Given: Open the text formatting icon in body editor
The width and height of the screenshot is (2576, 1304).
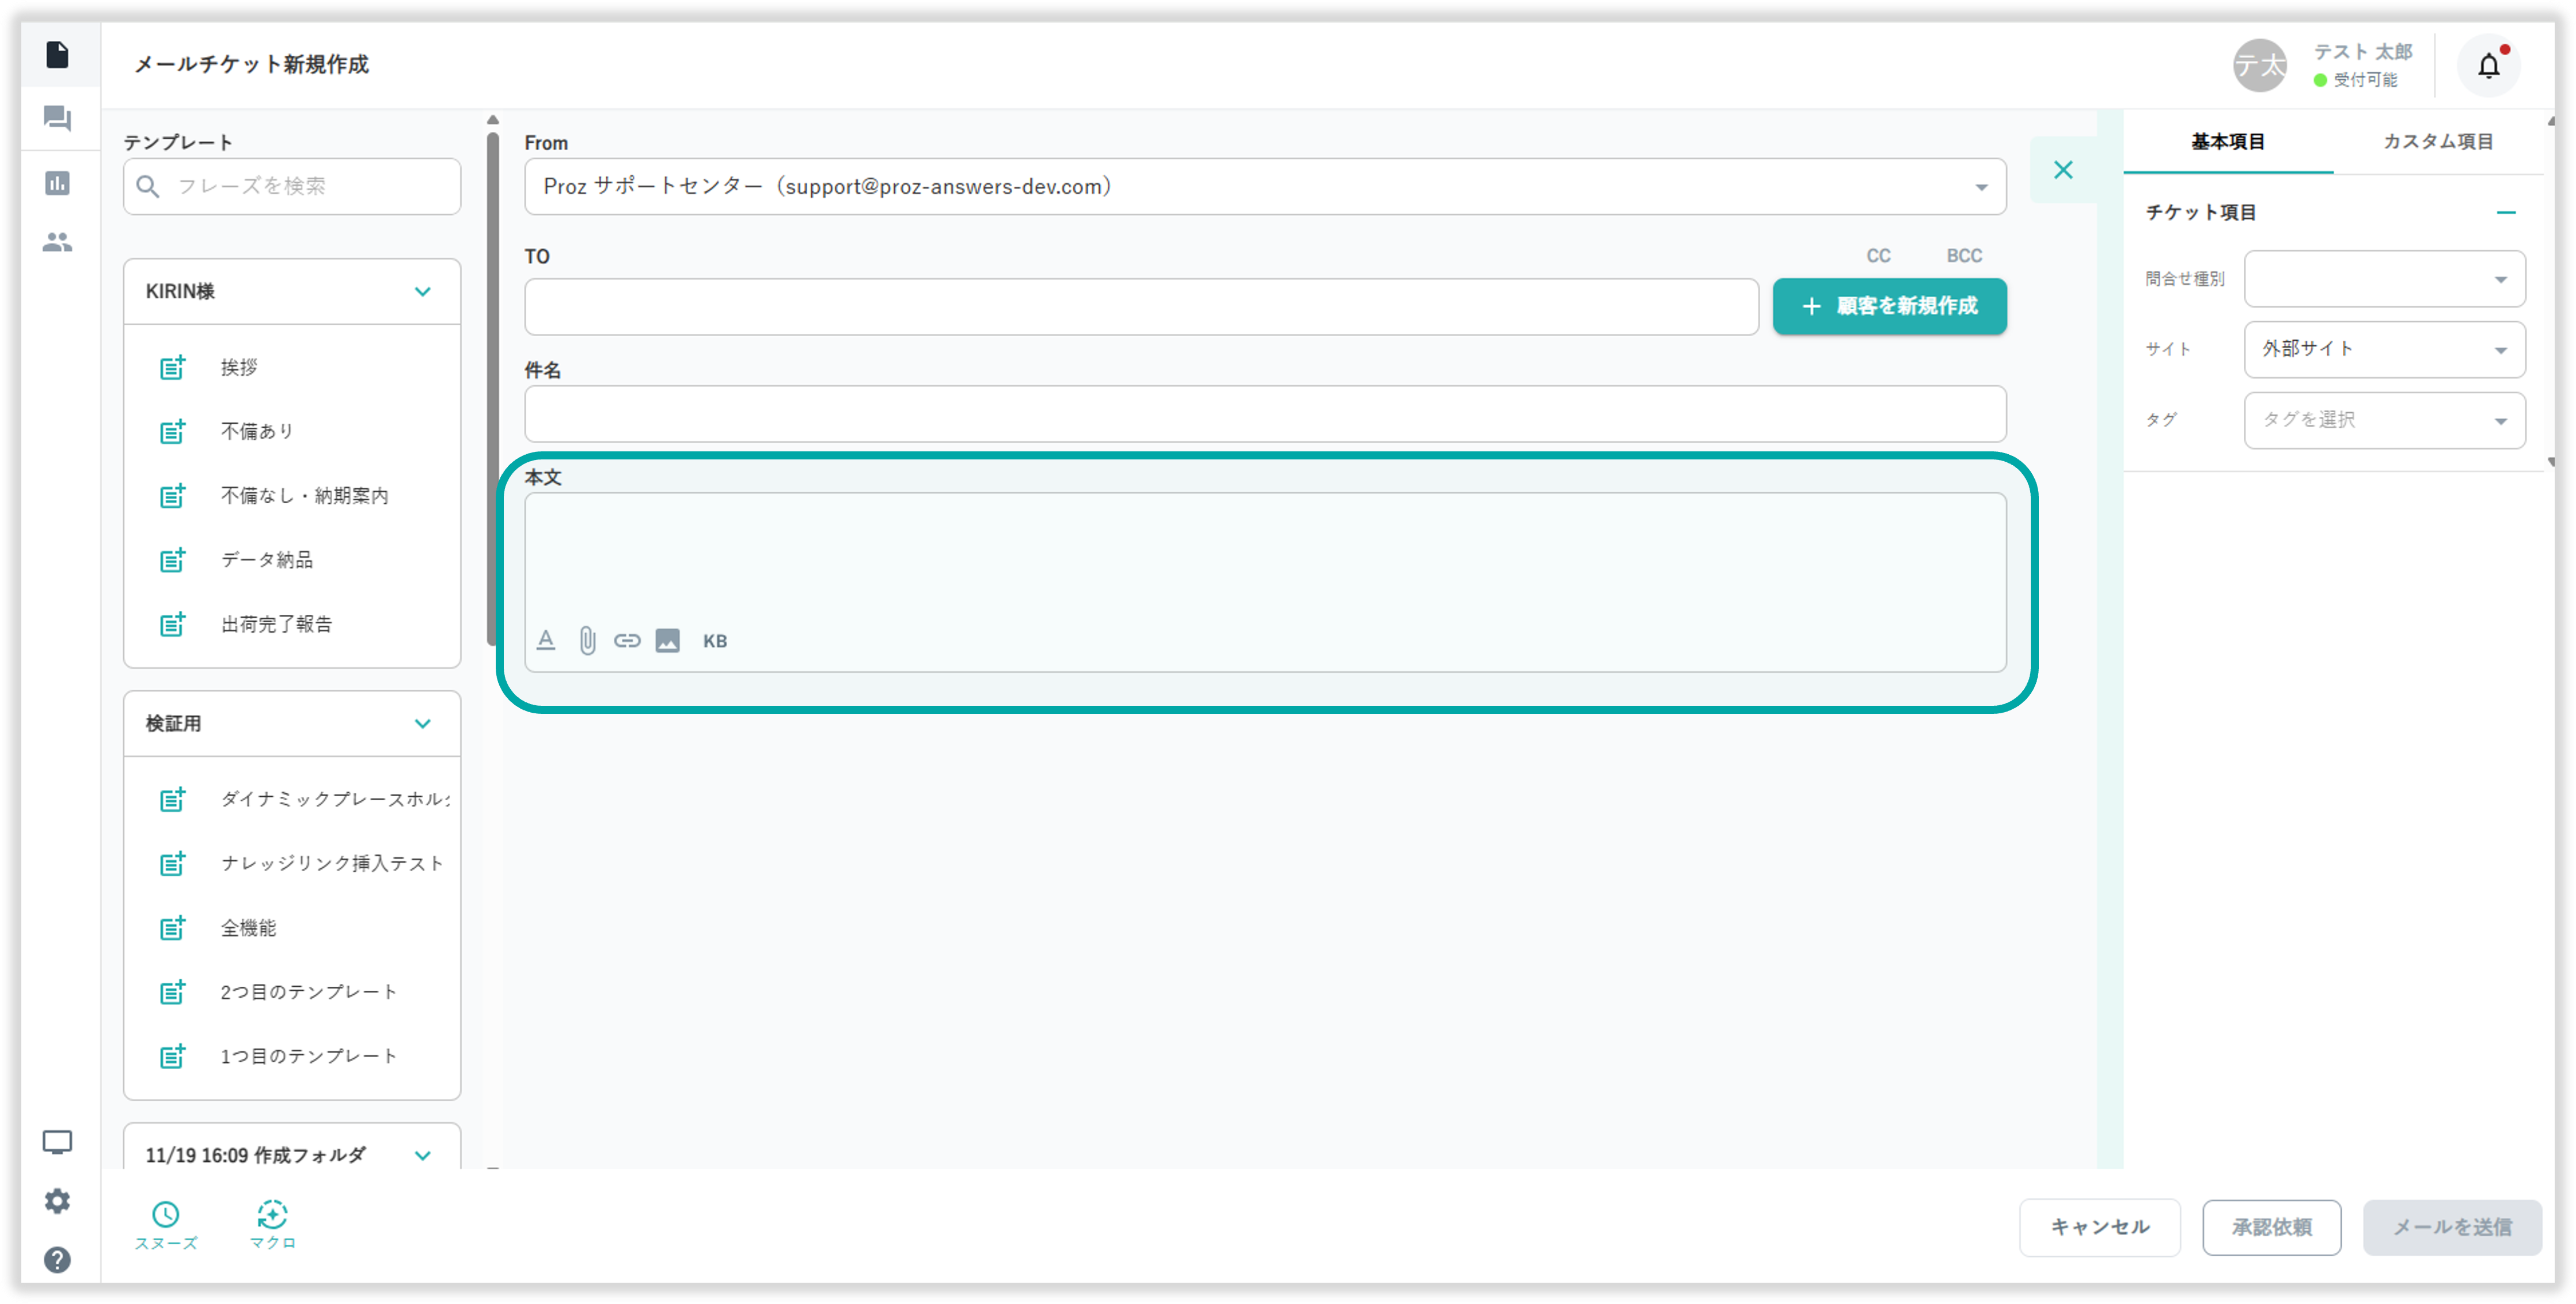Looking at the screenshot, I should click(546, 641).
